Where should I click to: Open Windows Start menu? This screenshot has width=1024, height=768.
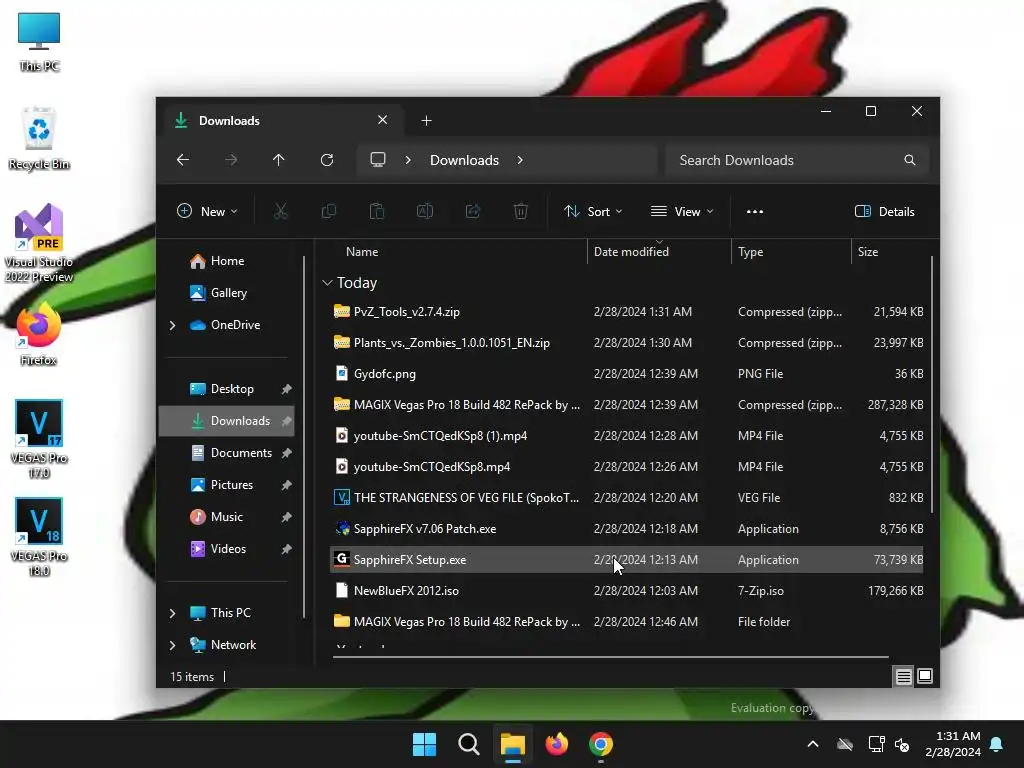(424, 744)
